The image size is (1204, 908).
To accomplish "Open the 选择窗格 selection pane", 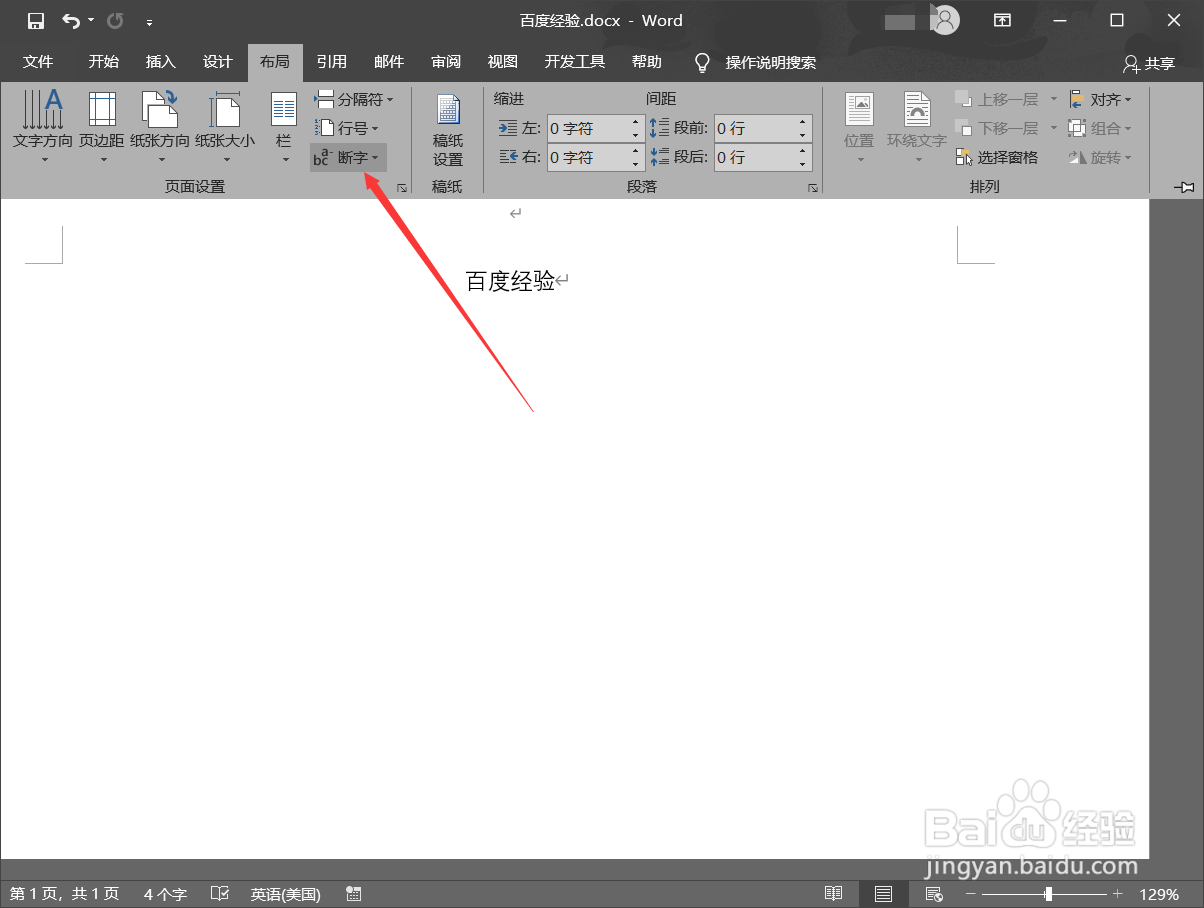I will [x=997, y=157].
